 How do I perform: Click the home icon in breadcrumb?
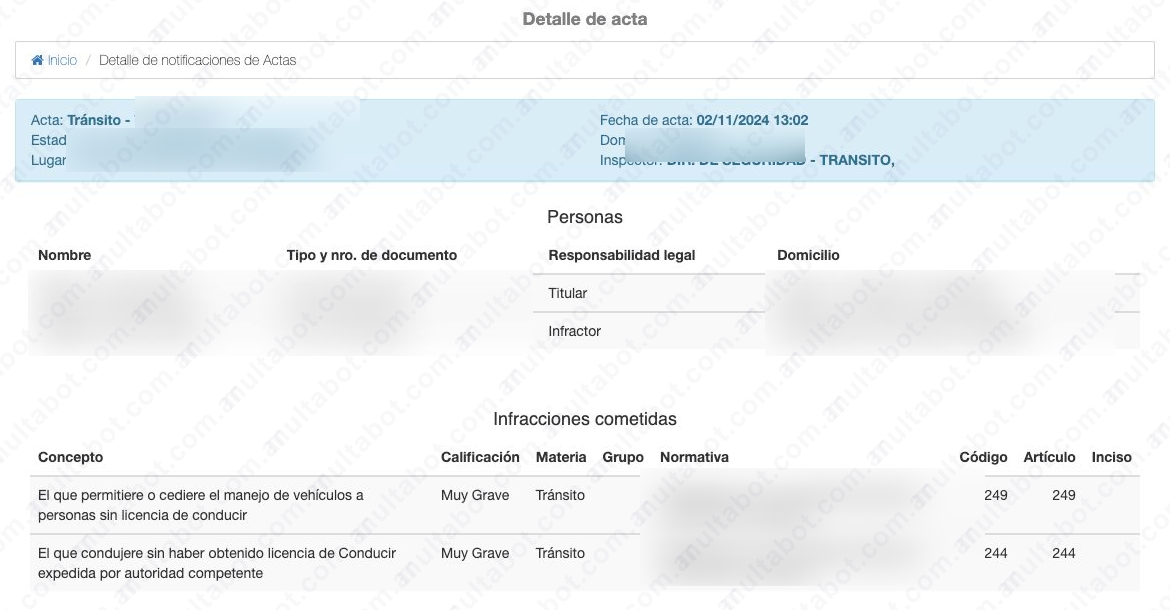(x=37, y=60)
